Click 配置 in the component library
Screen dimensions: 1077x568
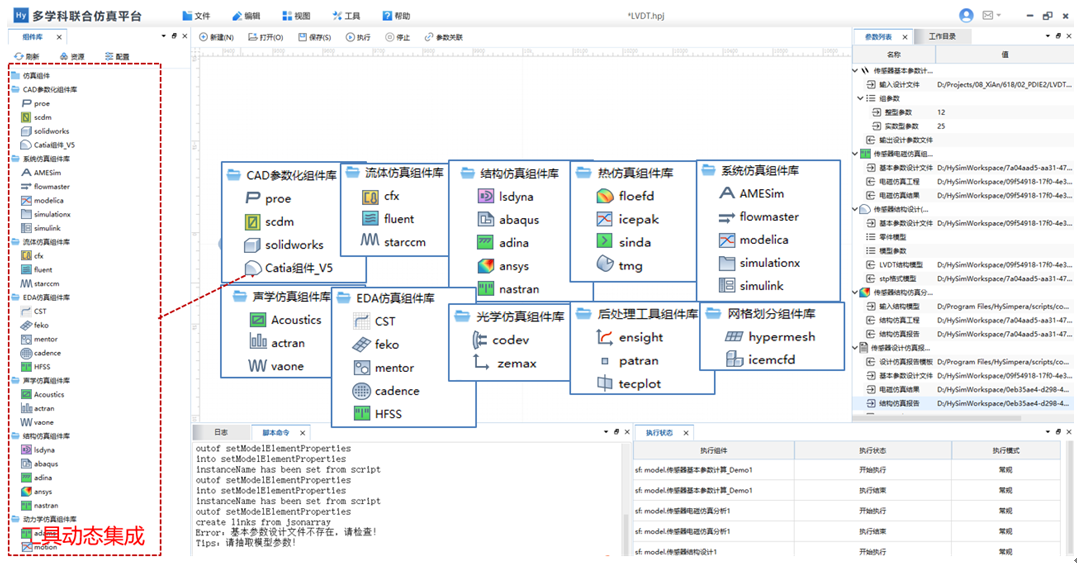pyautogui.click(x=117, y=56)
